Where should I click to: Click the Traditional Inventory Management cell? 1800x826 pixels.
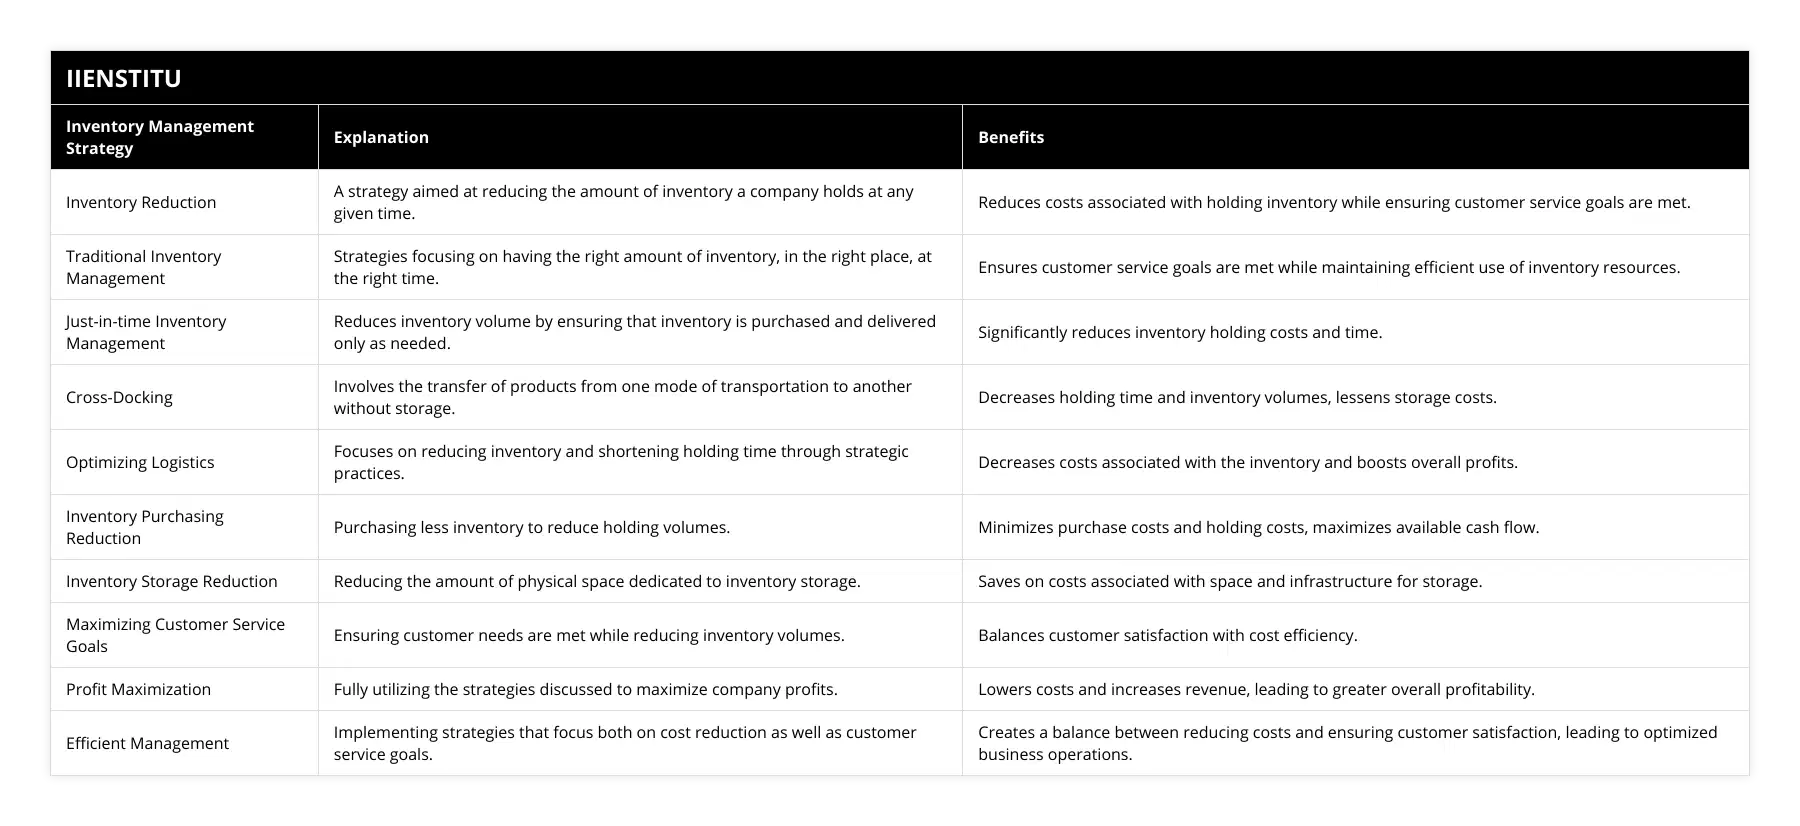coord(144,267)
